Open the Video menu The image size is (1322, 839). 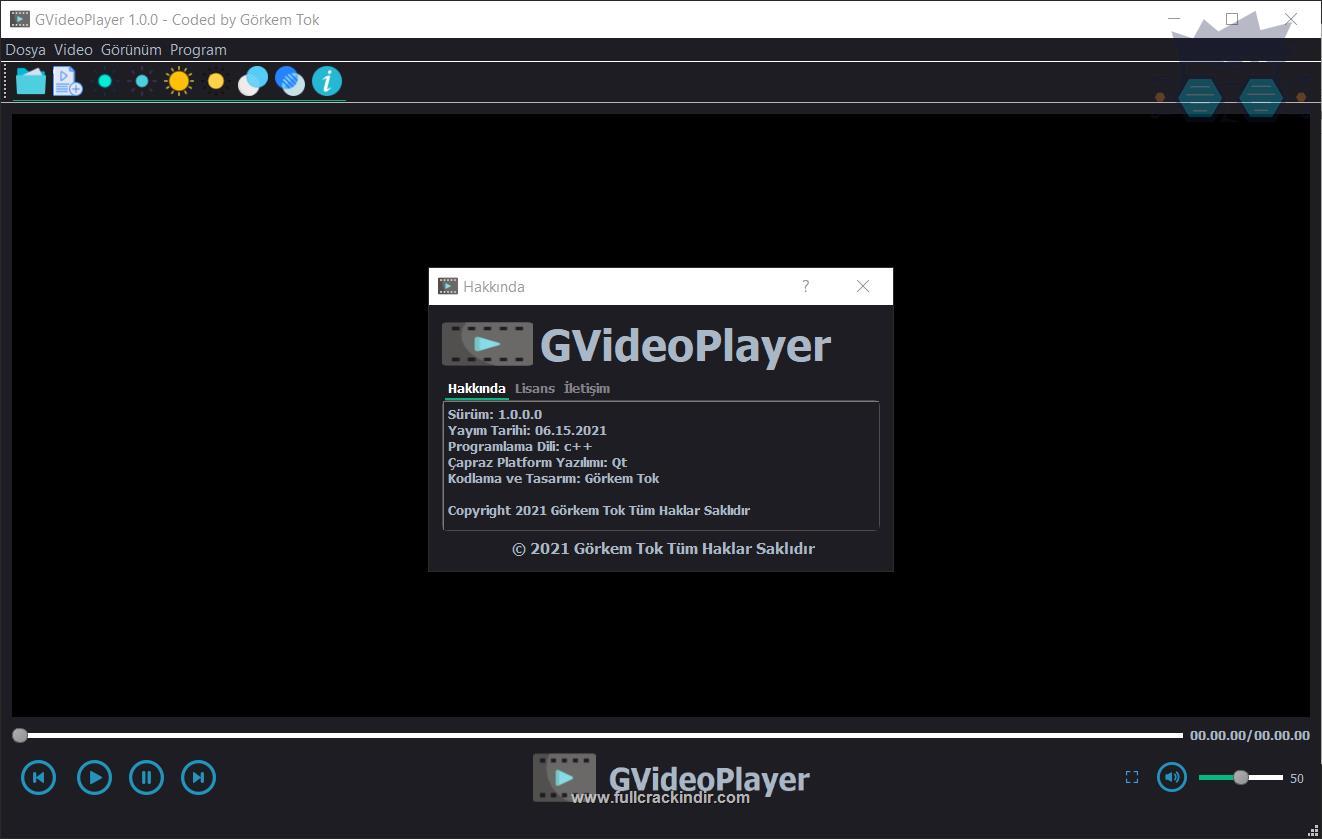point(73,49)
